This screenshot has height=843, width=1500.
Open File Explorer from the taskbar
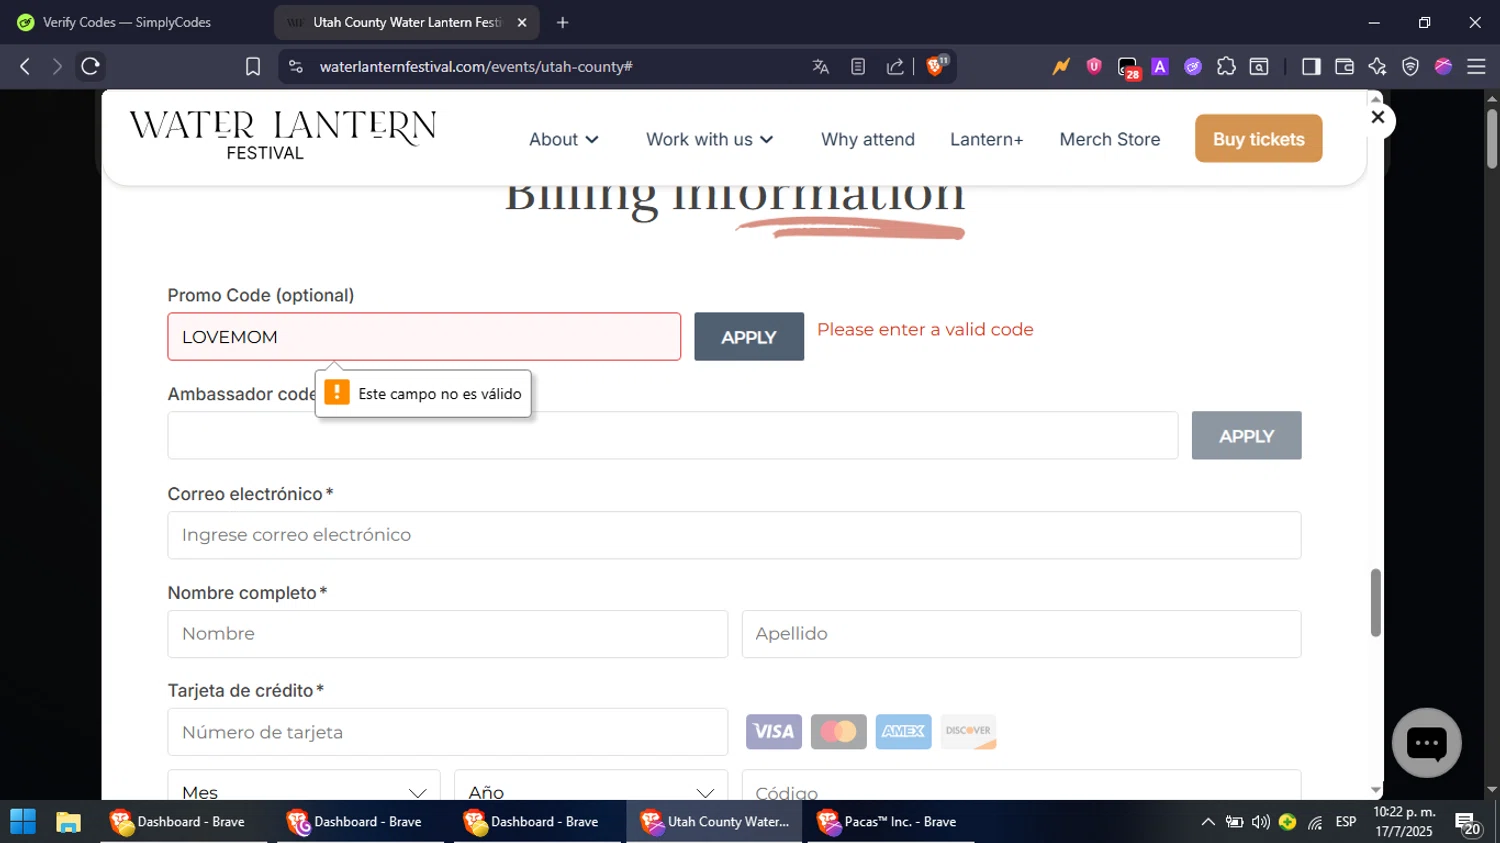click(68, 822)
